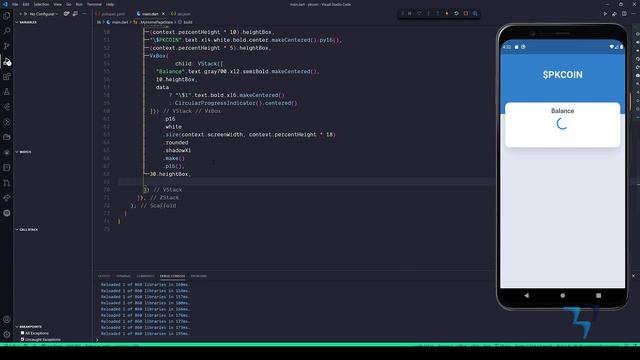The height and width of the screenshot is (360, 640).
Task: Close the main.dart editor tab
Action: tap(163, 14)
